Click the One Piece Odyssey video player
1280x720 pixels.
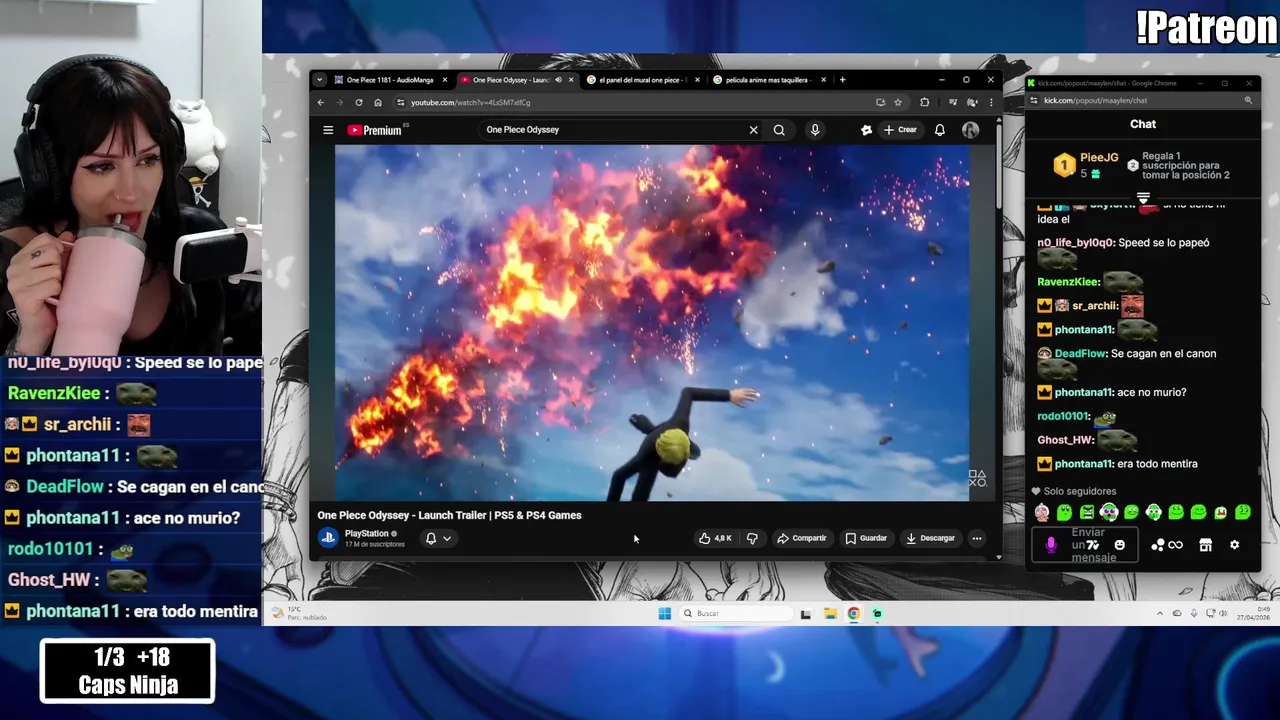click(652, 322)
